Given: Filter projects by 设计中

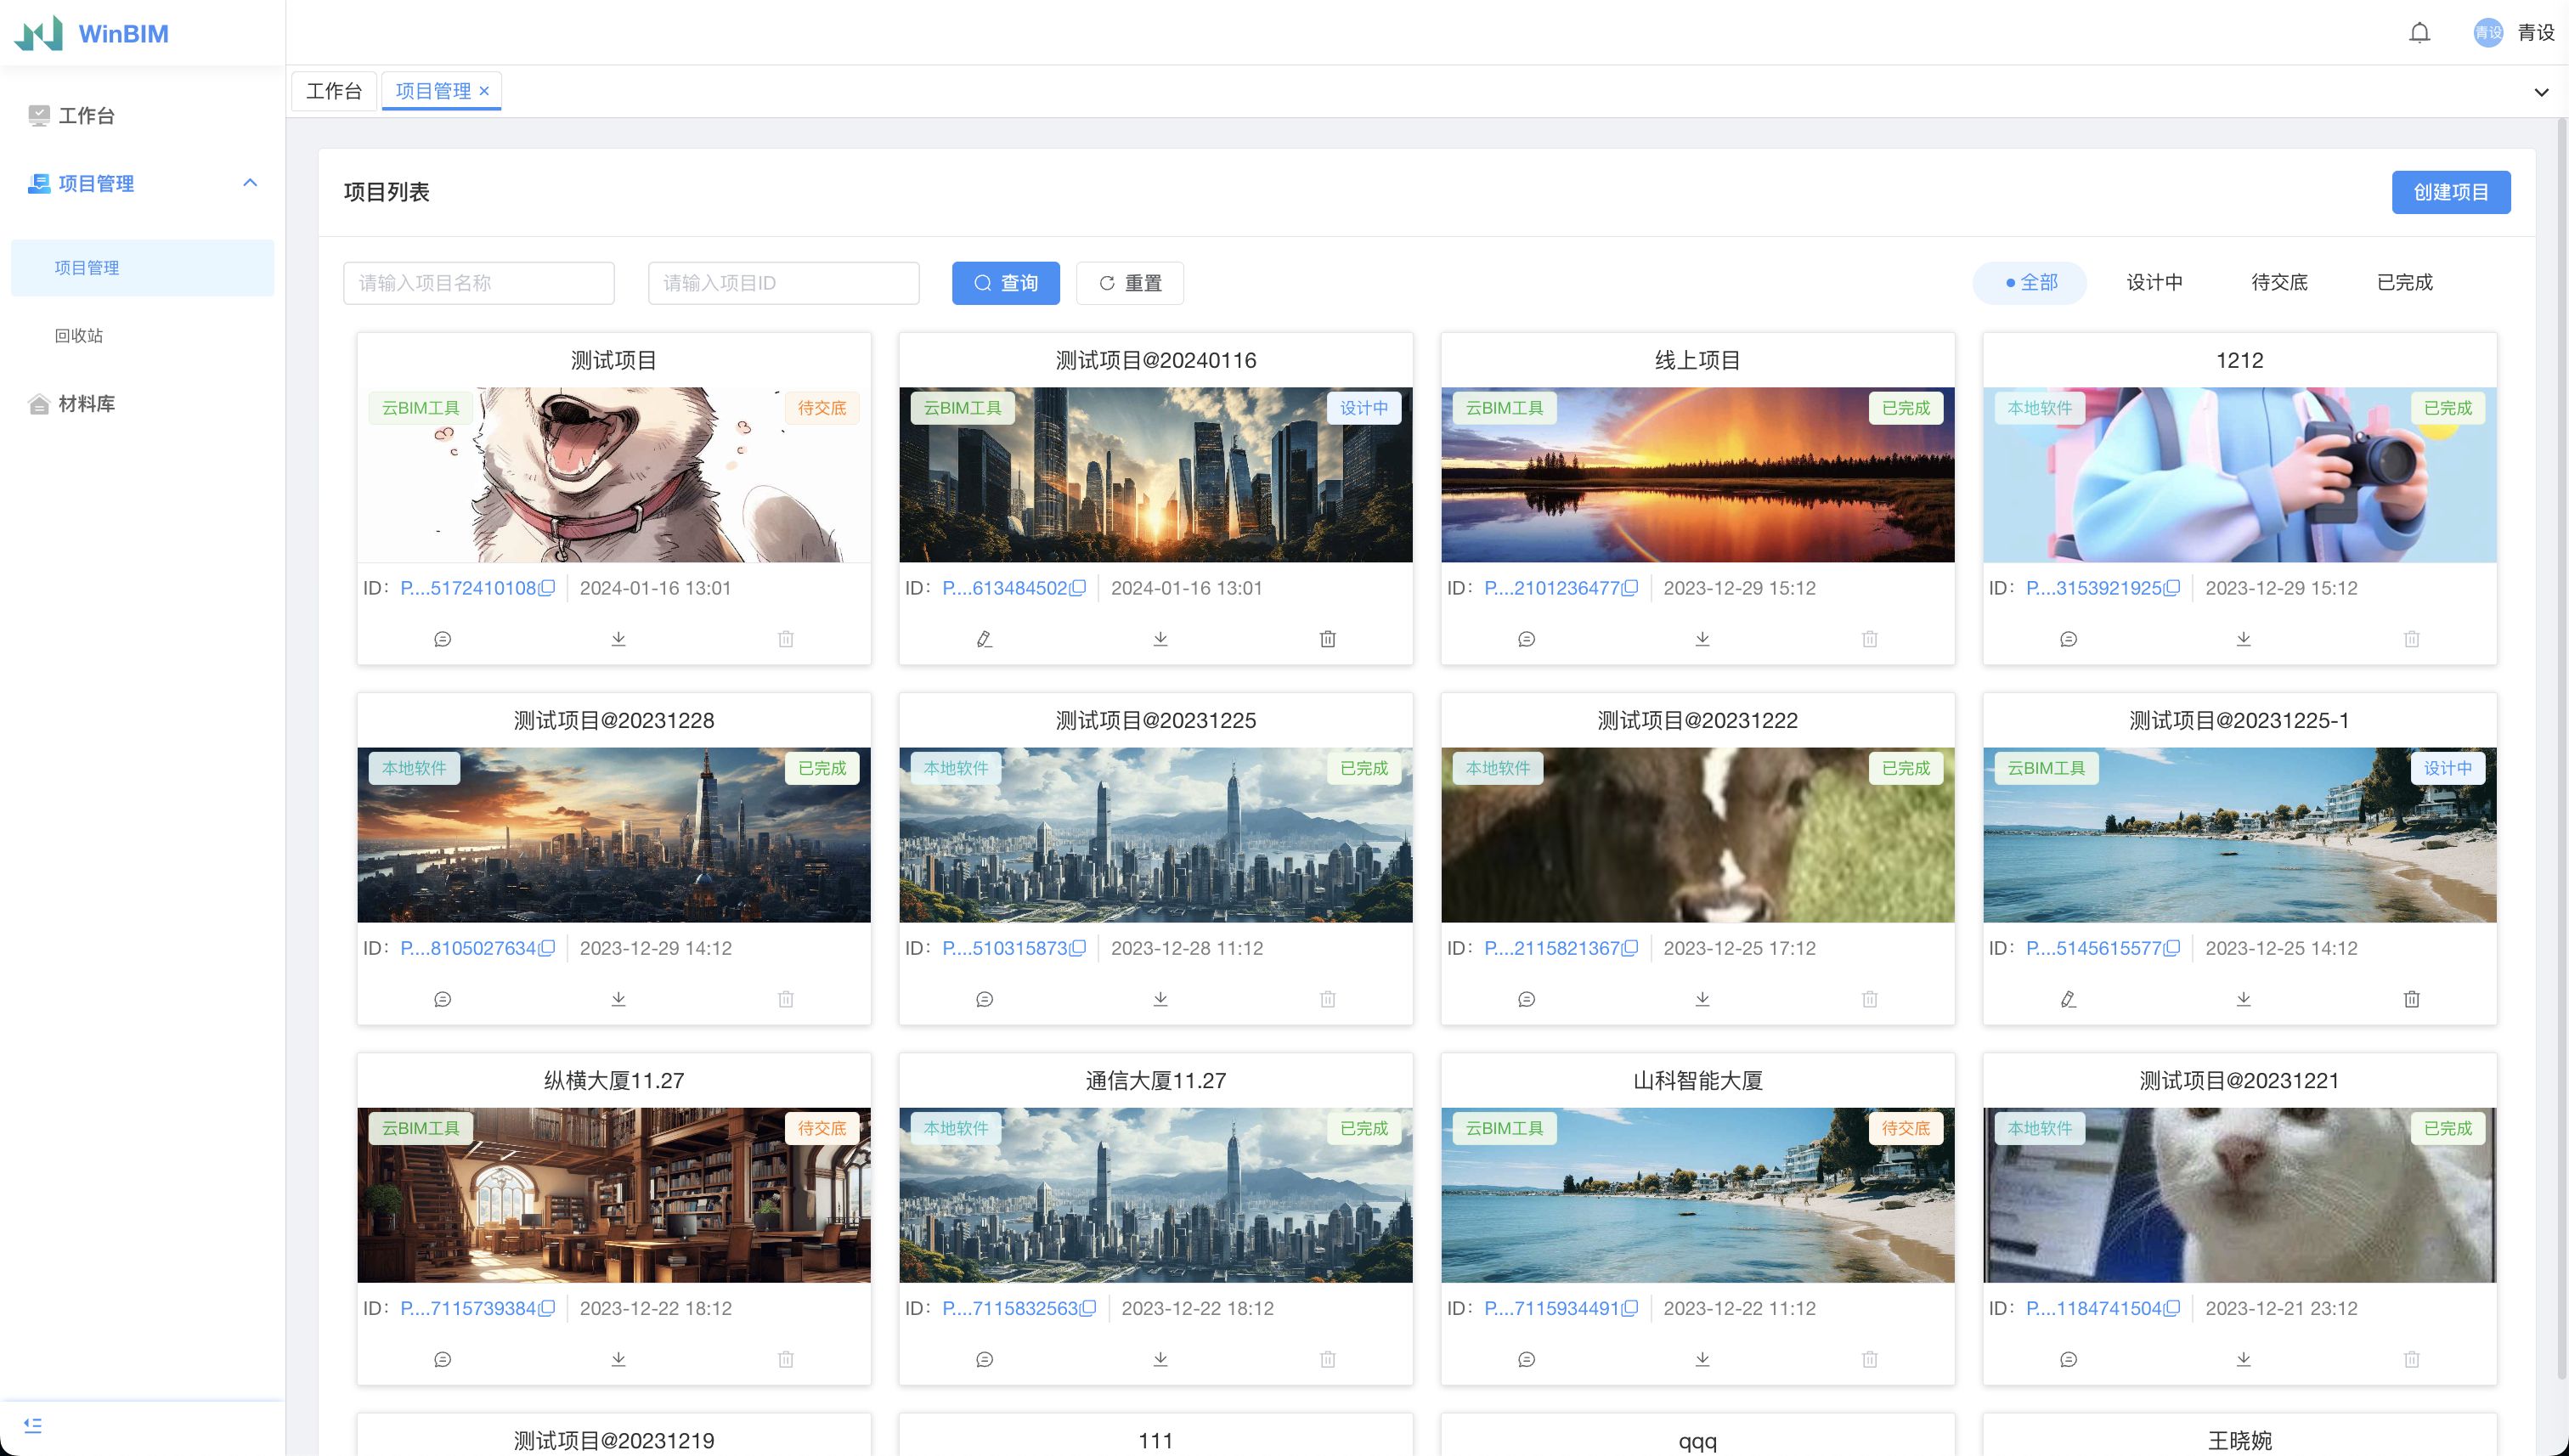Looking at the screenshot, I should [x=2154, y=283].
